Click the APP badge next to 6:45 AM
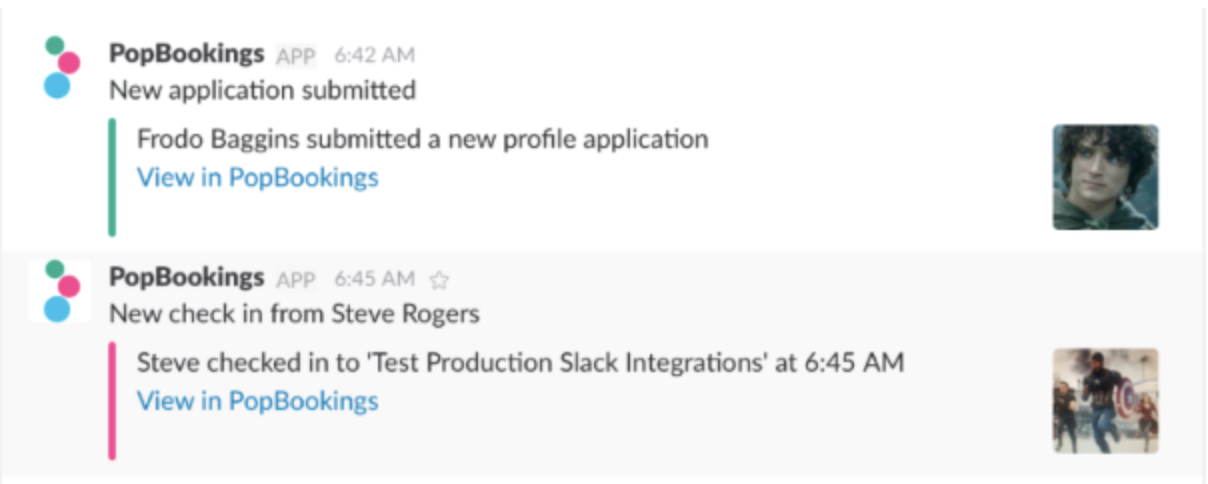Screen dimensions: 1208x484 [296, 279]
